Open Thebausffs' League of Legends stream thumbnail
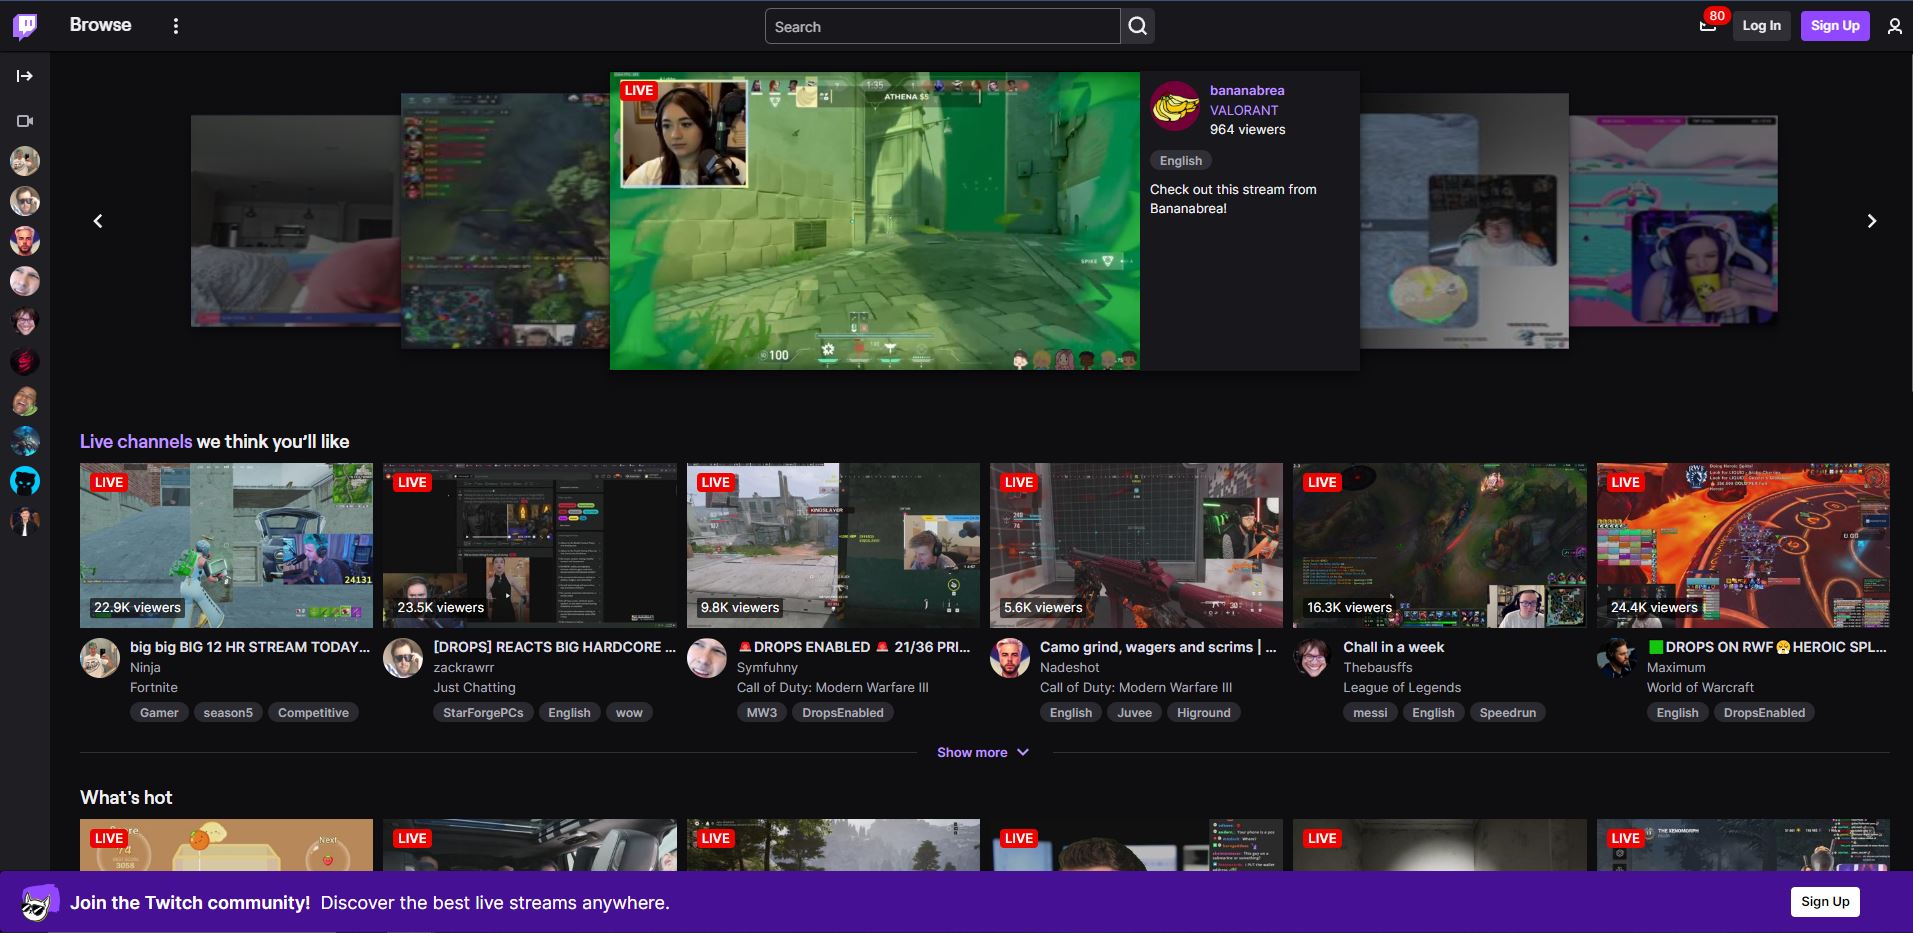 pyautogui.click(x=1439, y=545)
